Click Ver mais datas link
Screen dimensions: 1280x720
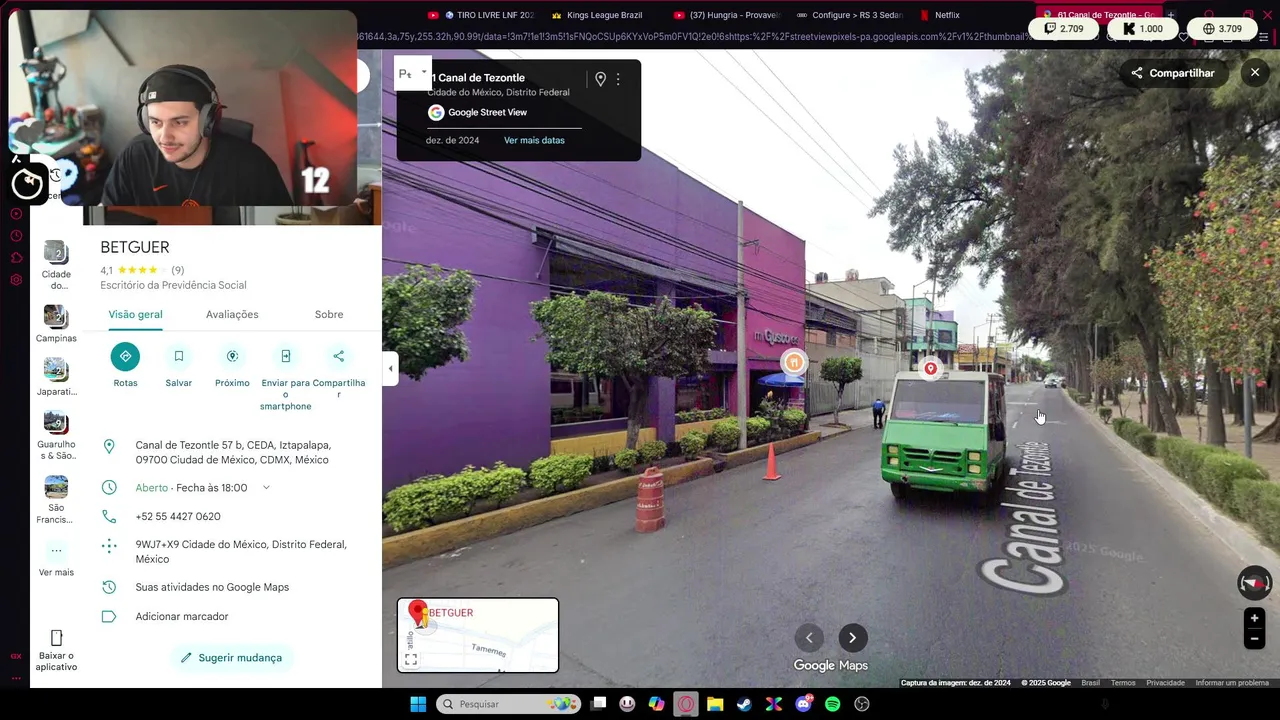point(534,140)
